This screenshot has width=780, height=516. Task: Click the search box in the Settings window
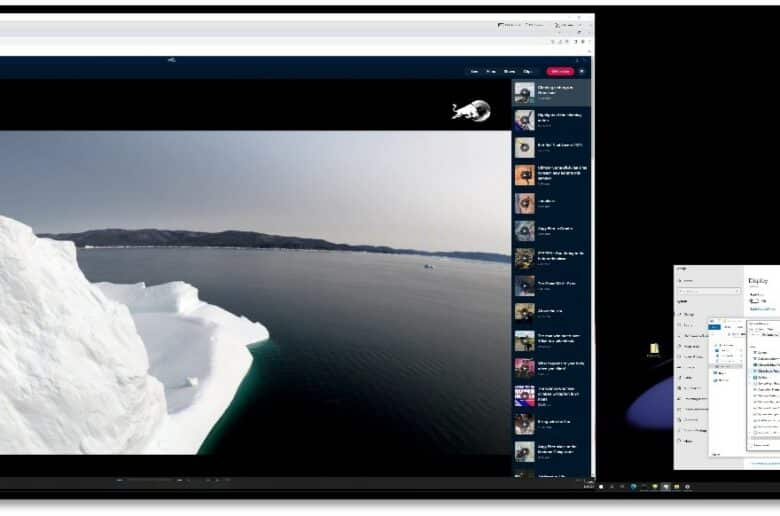click(709, 291)
